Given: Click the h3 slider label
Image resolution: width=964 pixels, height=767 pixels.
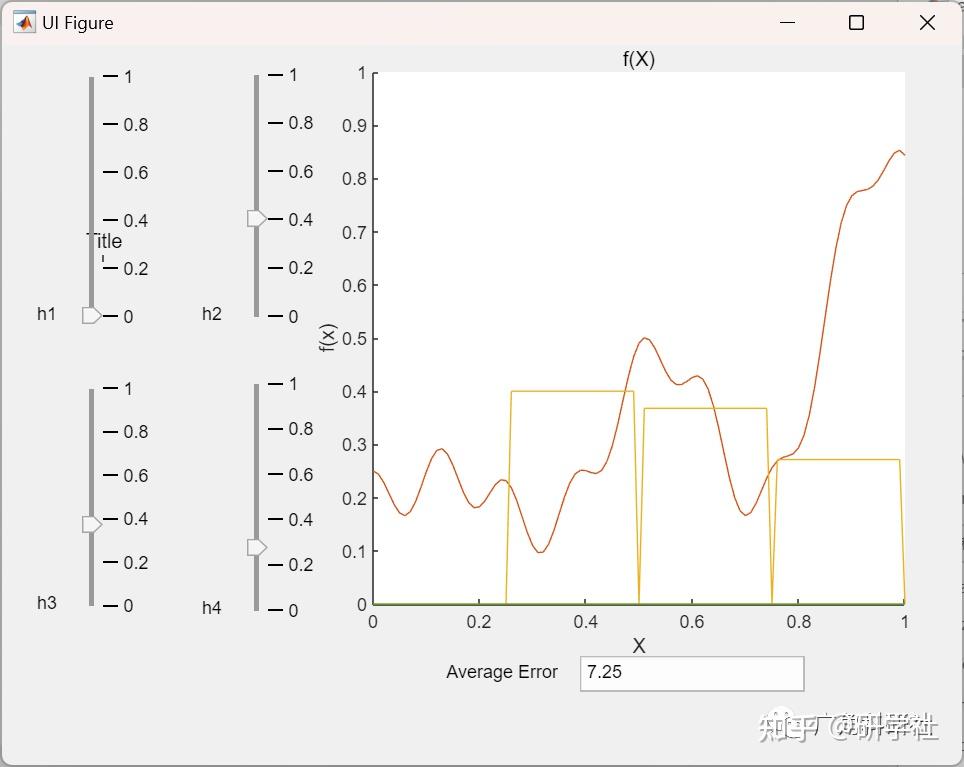Looking at the screenshot, I should click(46, 603).
